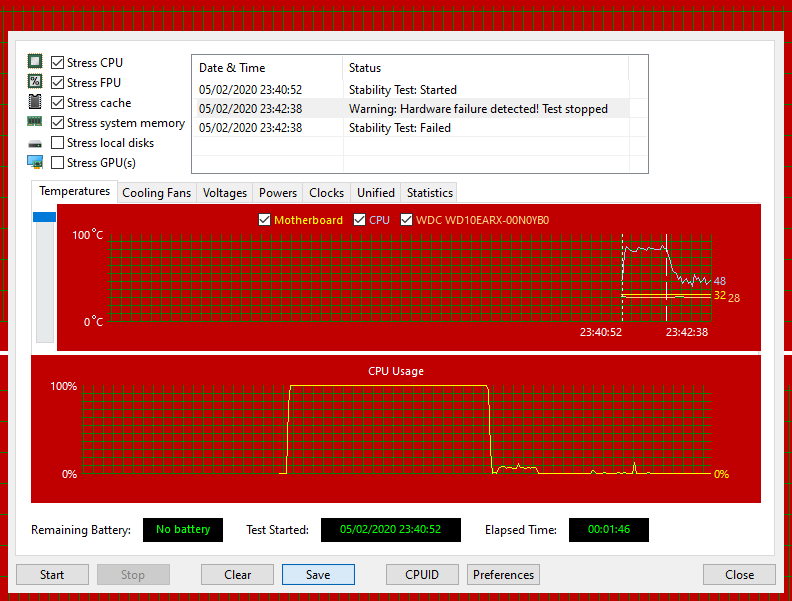Uncheck the Stress FPU checkbox
792x601 pixels.
click(x=58, y=82)
